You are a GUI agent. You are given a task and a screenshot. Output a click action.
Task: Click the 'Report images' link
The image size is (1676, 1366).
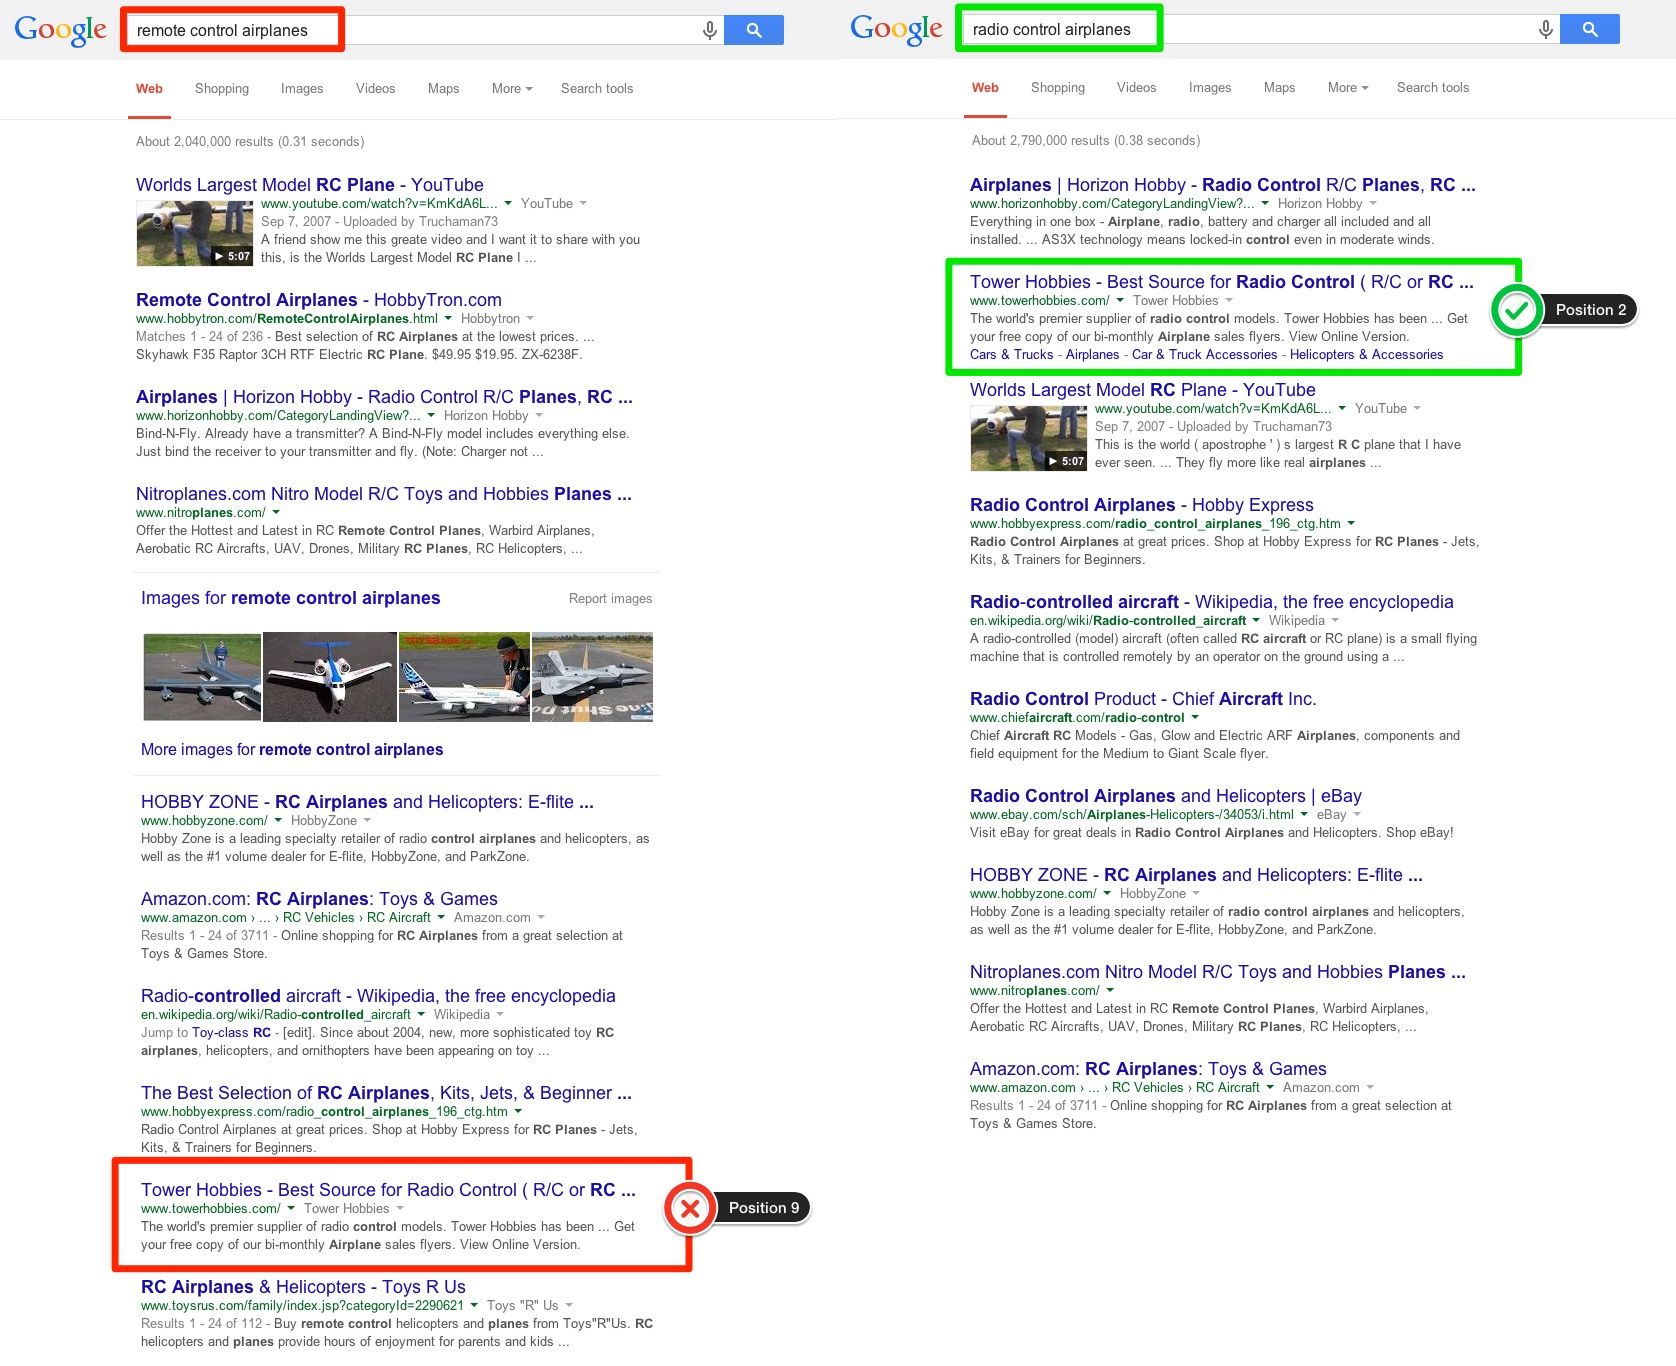click(x=610, y=598)
